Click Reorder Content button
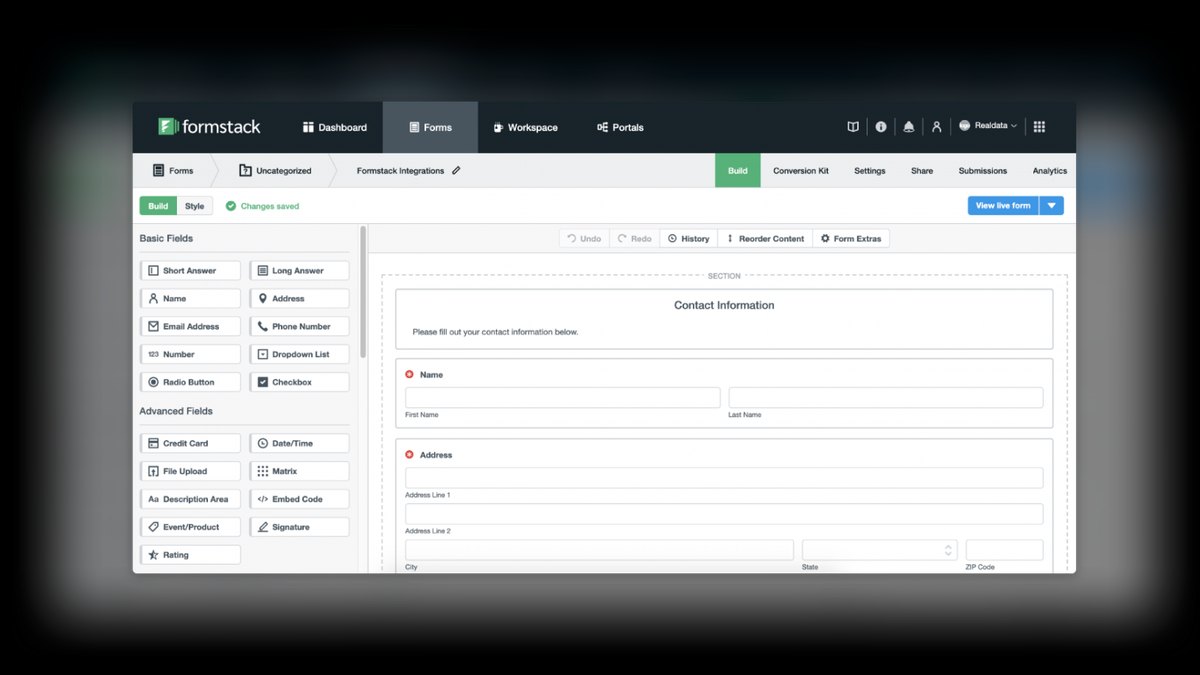 [x=765, y=239]
